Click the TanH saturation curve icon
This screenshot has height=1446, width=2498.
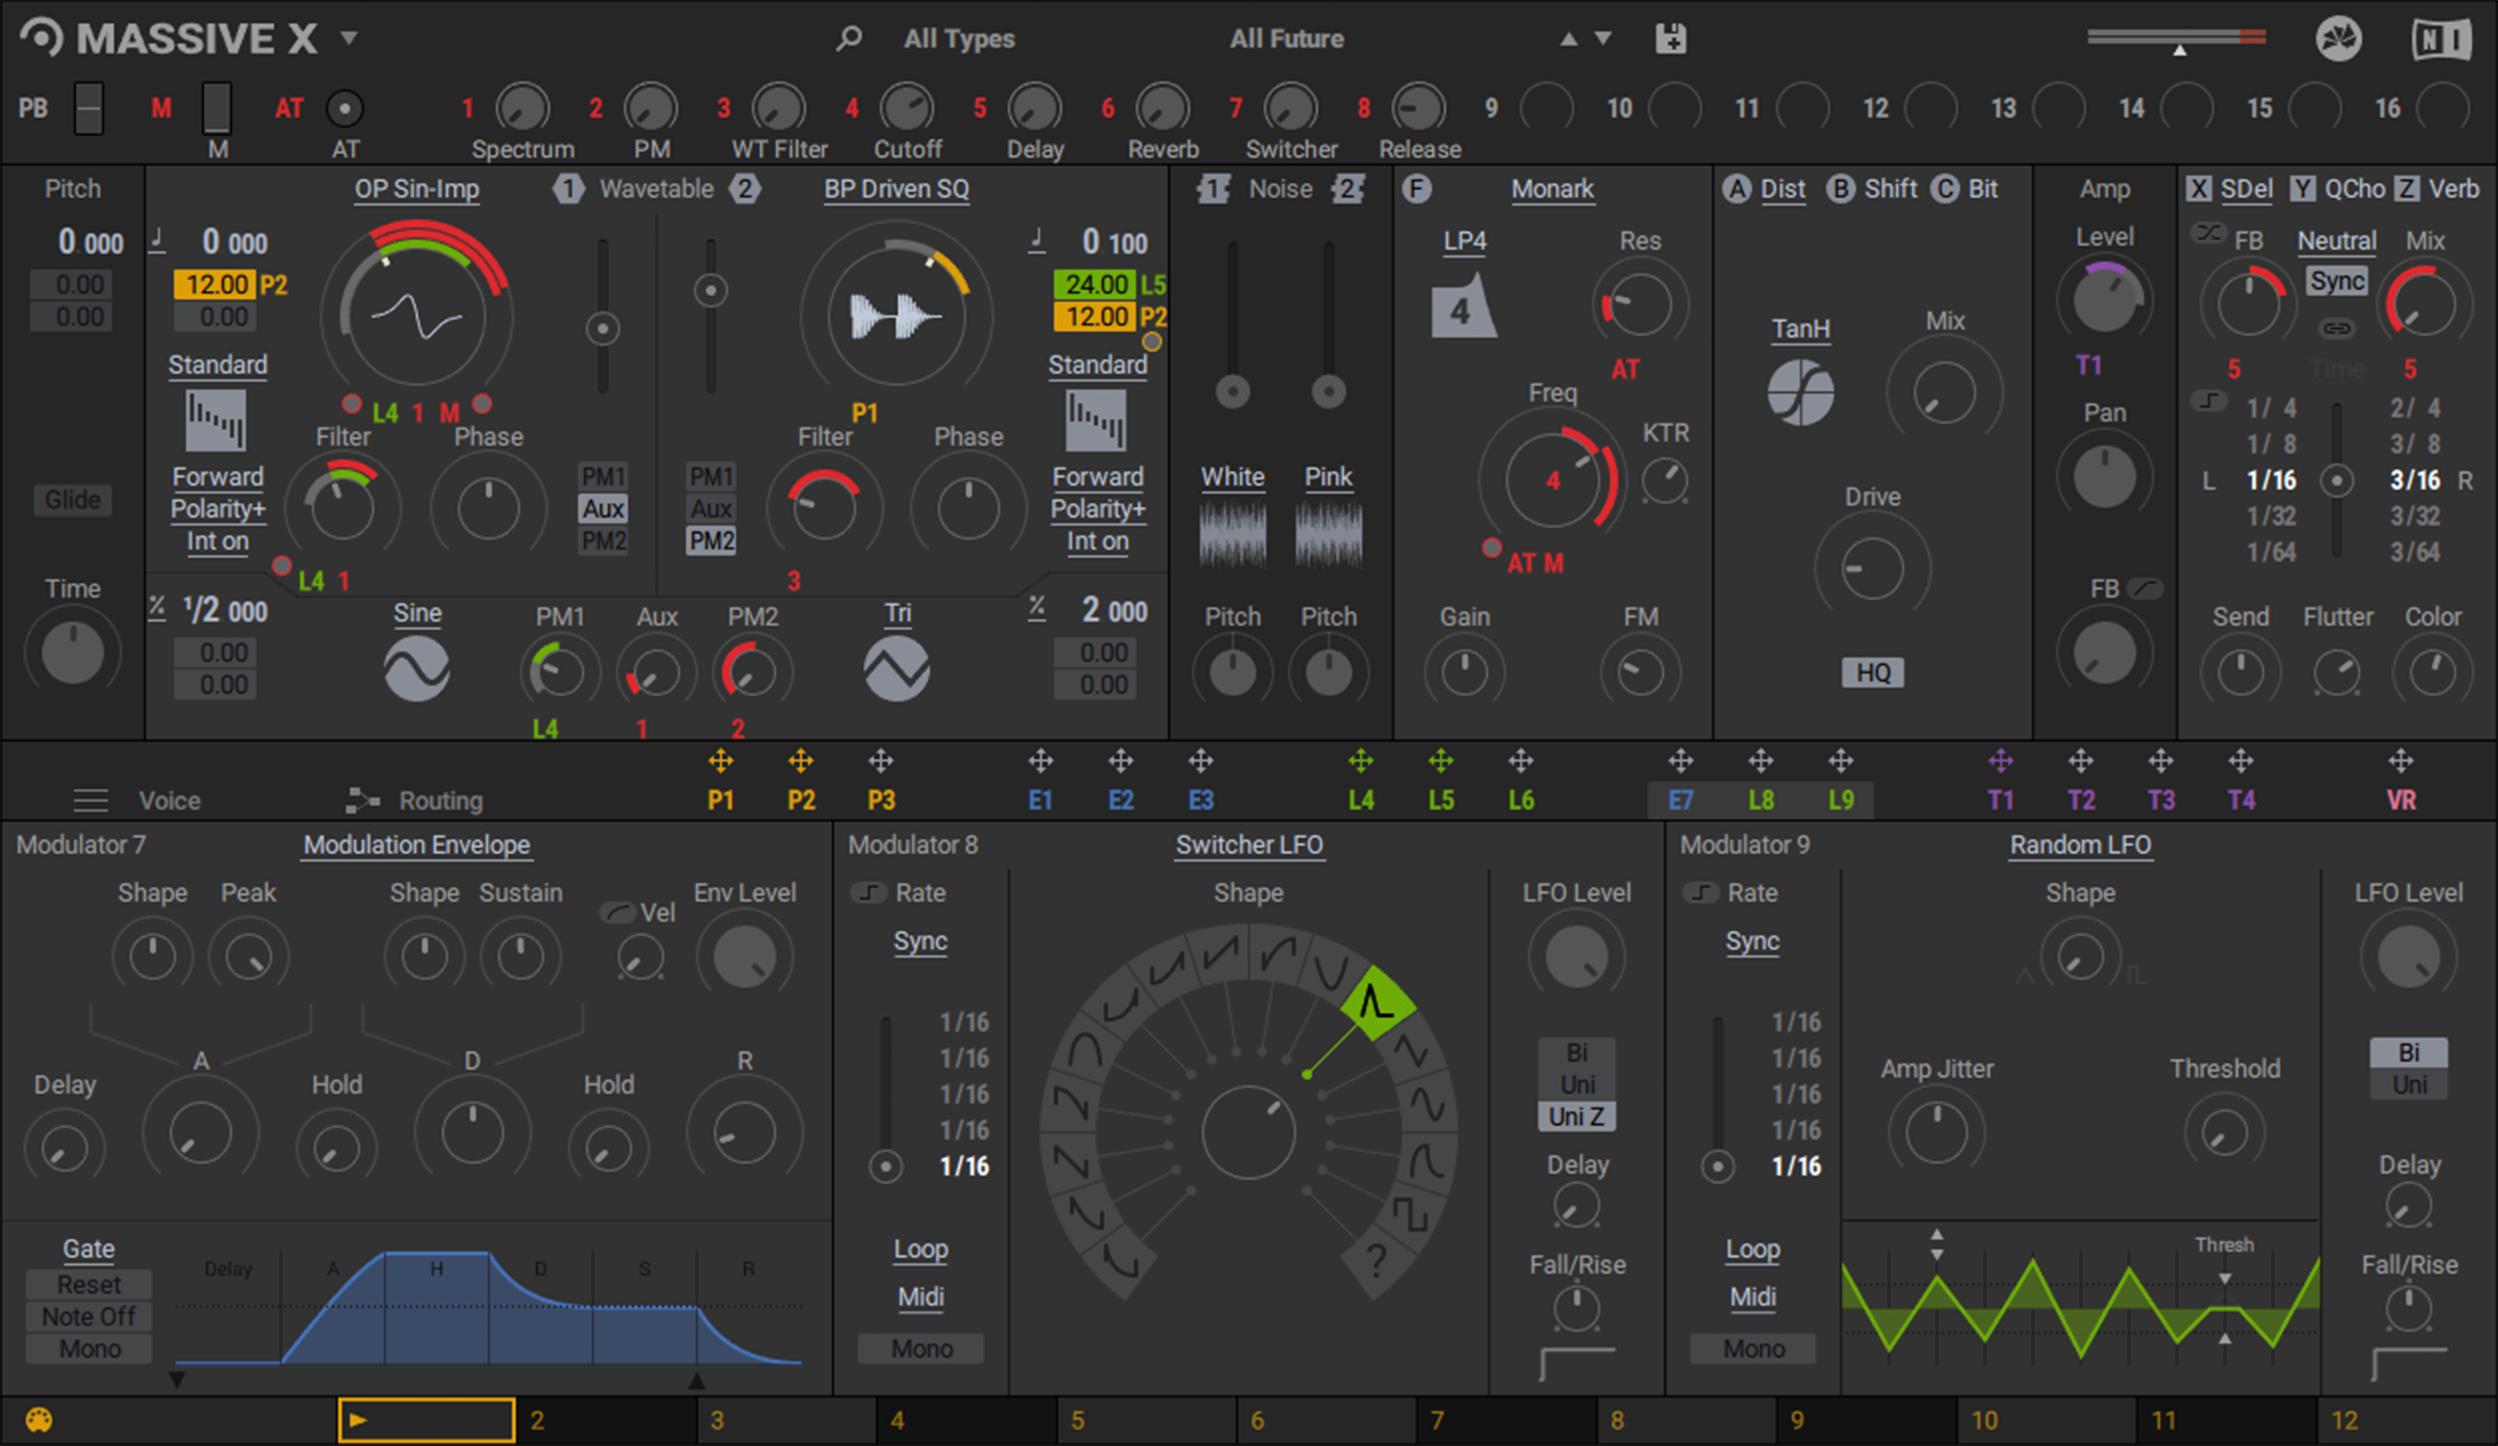point(1800,391)
